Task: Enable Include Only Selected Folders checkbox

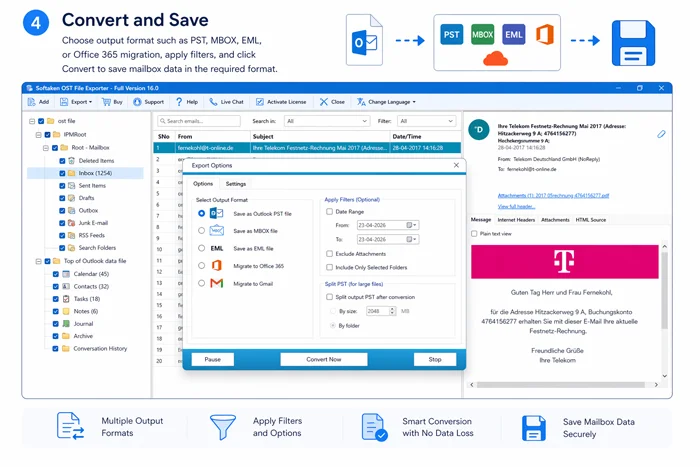Action: tap(329, 267)
